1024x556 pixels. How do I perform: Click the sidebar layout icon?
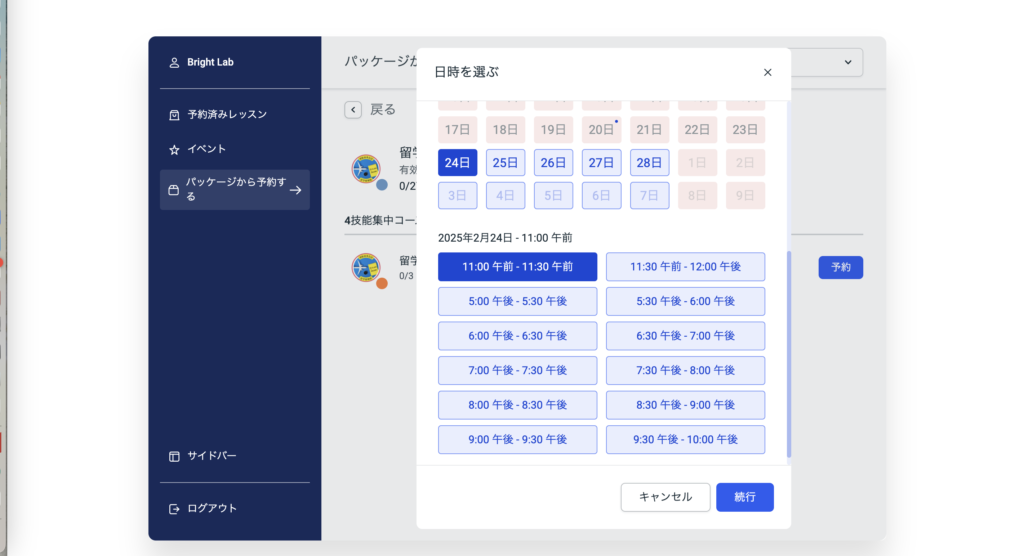click(174, 456)
